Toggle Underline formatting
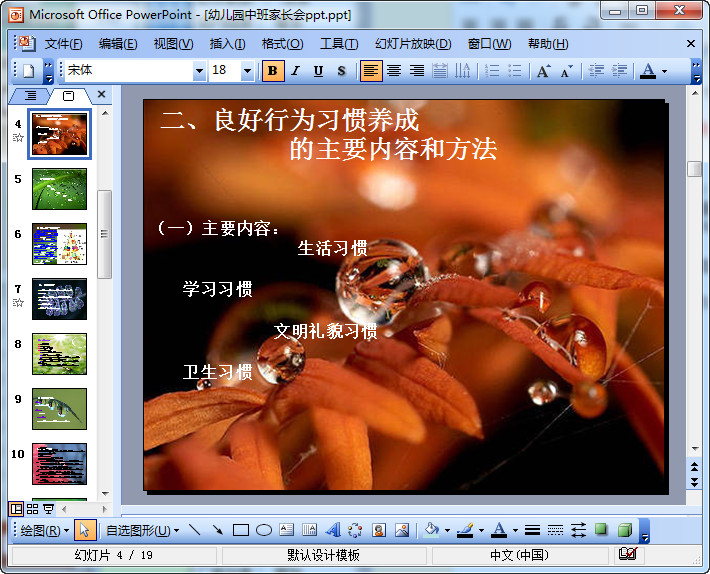The height and width of the screenshot is (574, 710). [x=318, y=71]
